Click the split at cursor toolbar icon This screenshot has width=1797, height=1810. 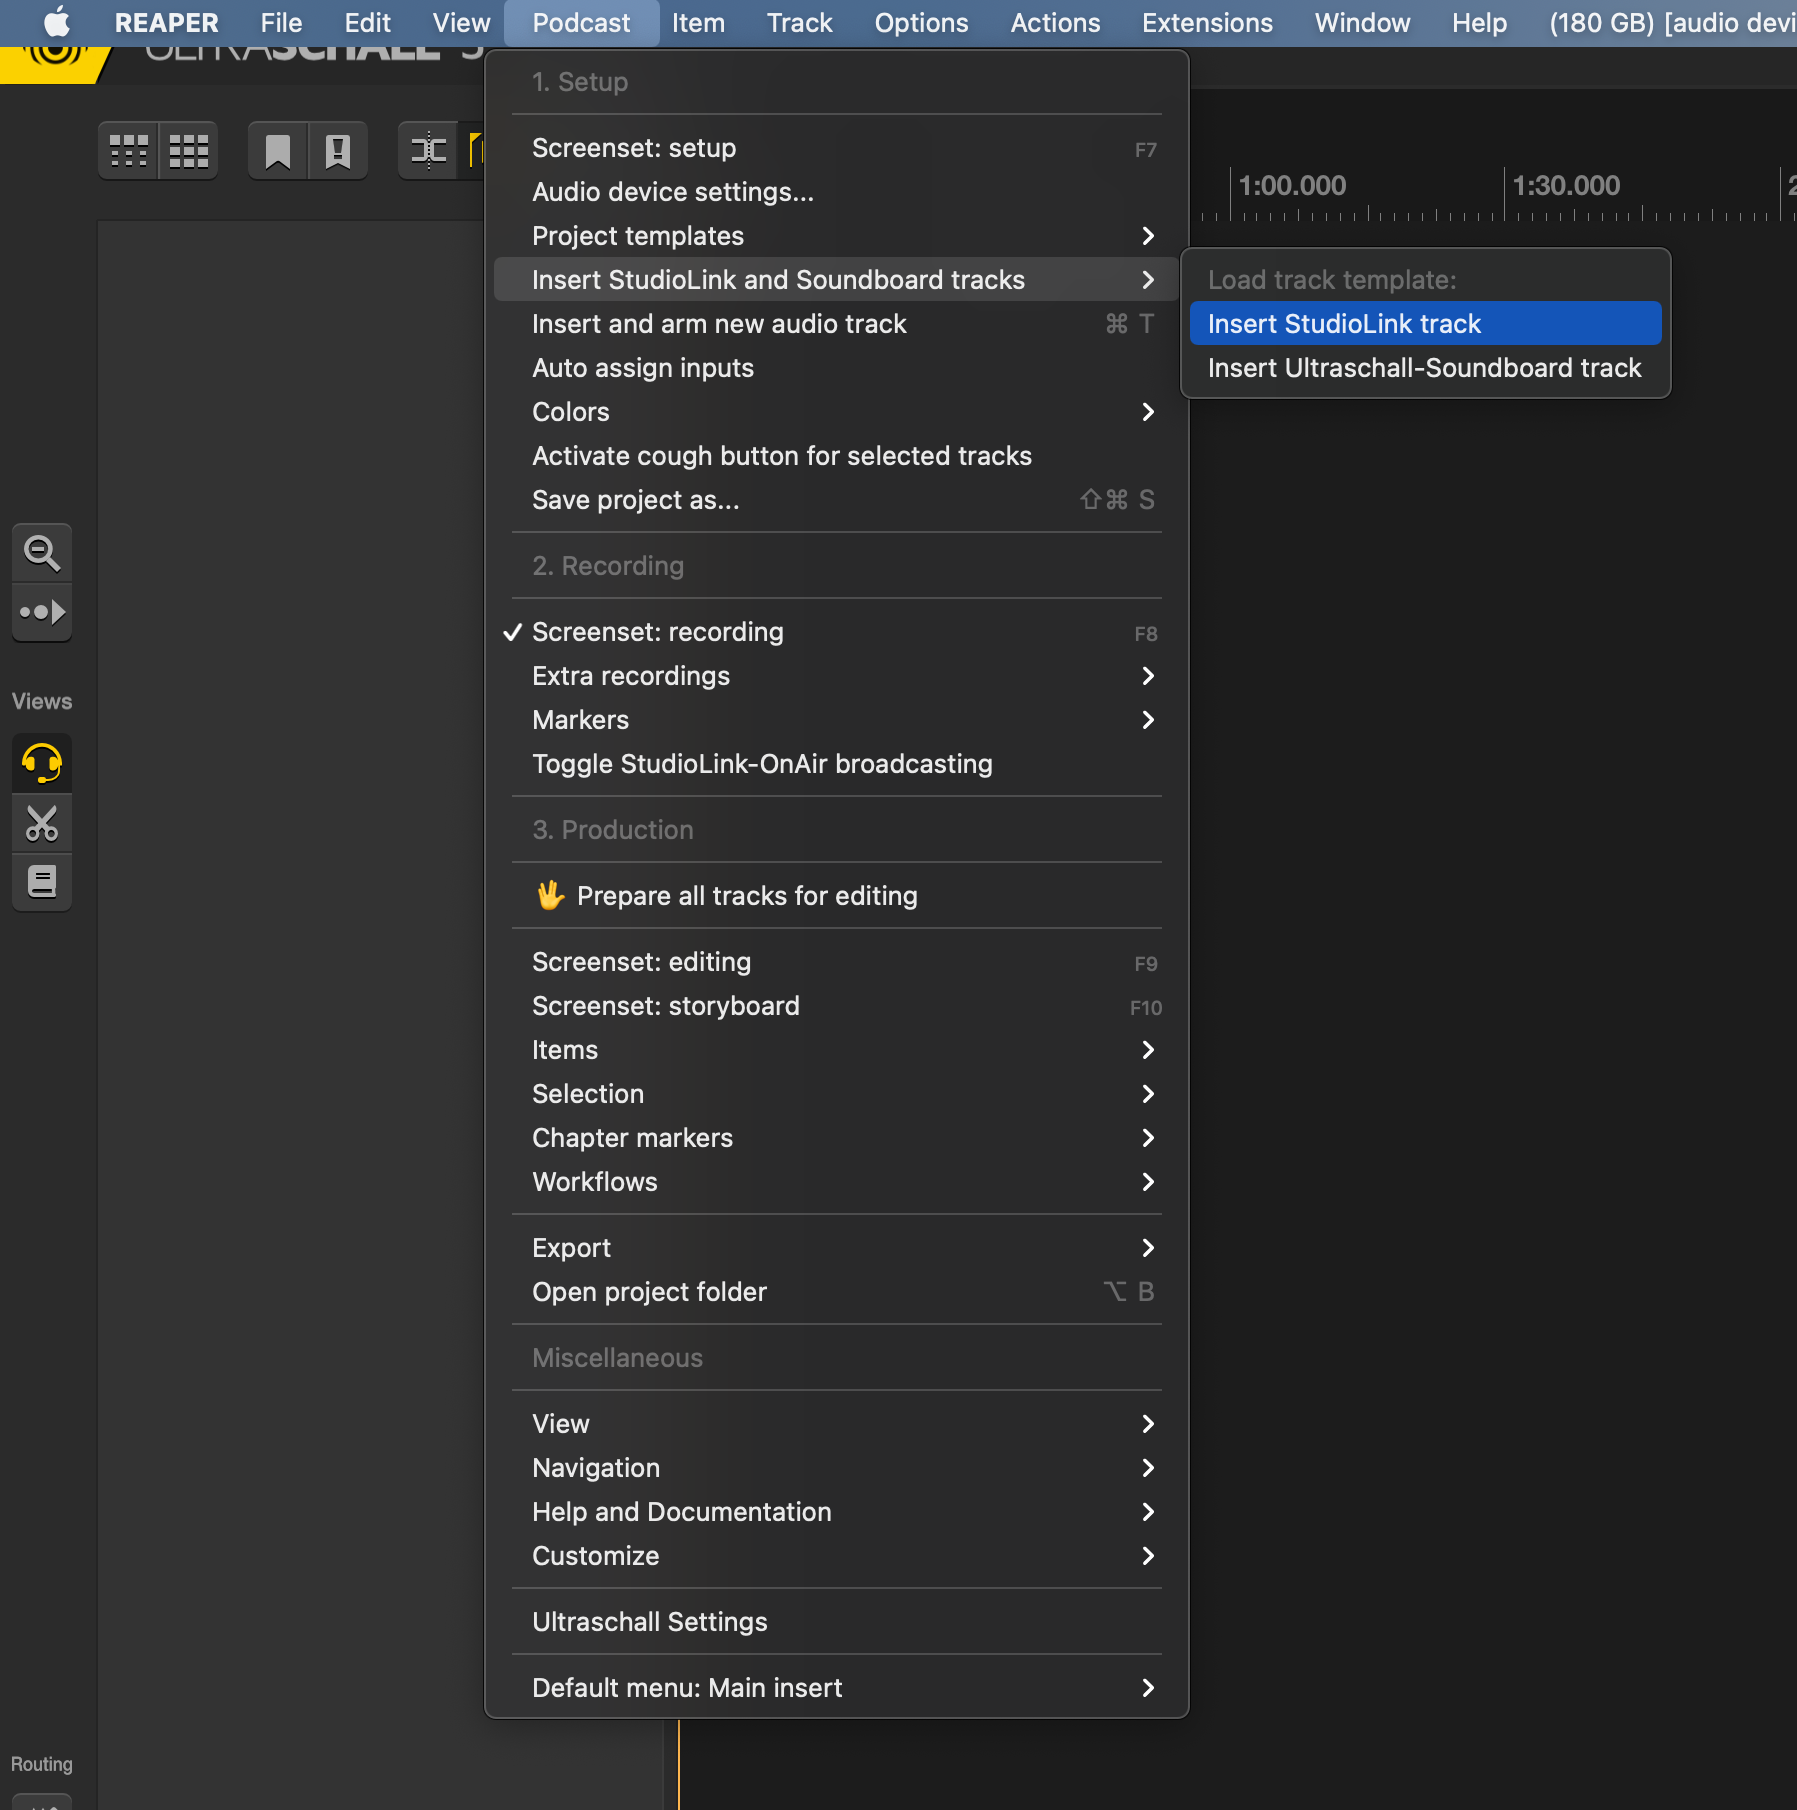pos(429,151)
